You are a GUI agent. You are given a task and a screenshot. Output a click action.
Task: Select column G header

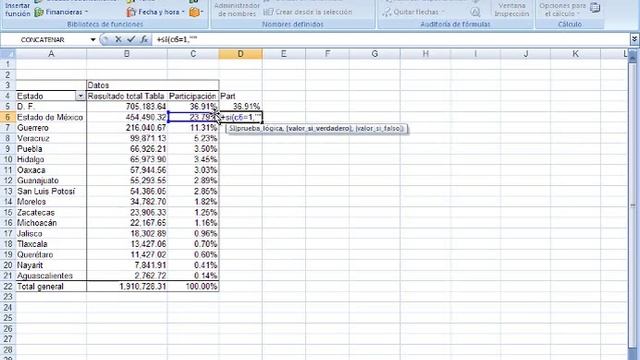[374, 54]
